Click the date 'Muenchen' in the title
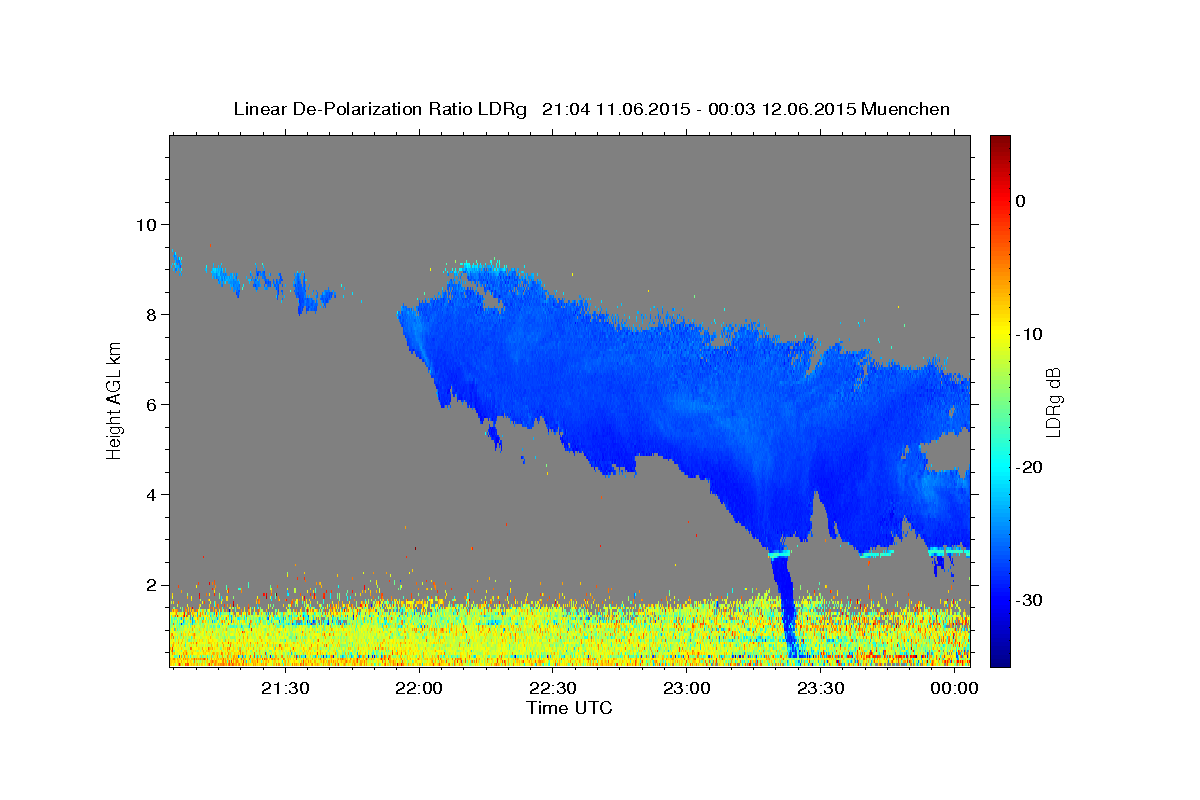The width and height of the screenshot is (1200, 800). 906,109
